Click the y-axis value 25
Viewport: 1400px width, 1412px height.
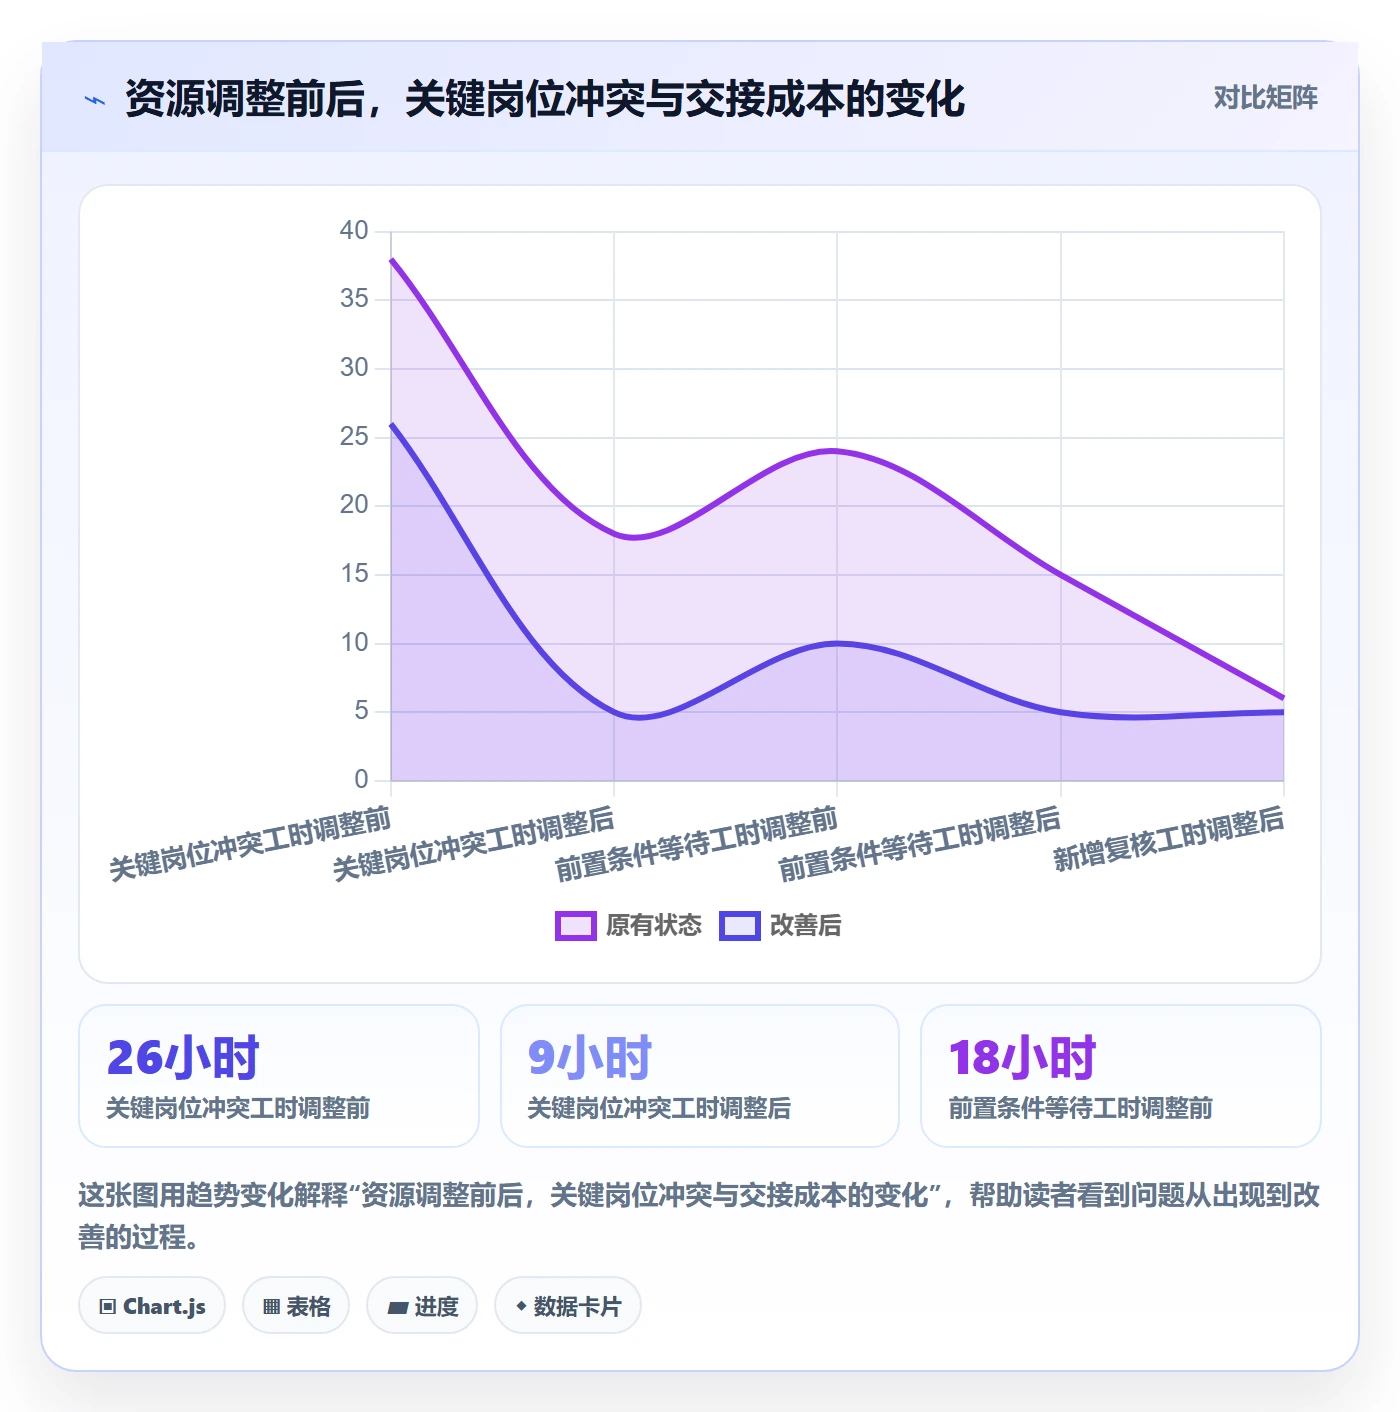click(x=354, y=437)
